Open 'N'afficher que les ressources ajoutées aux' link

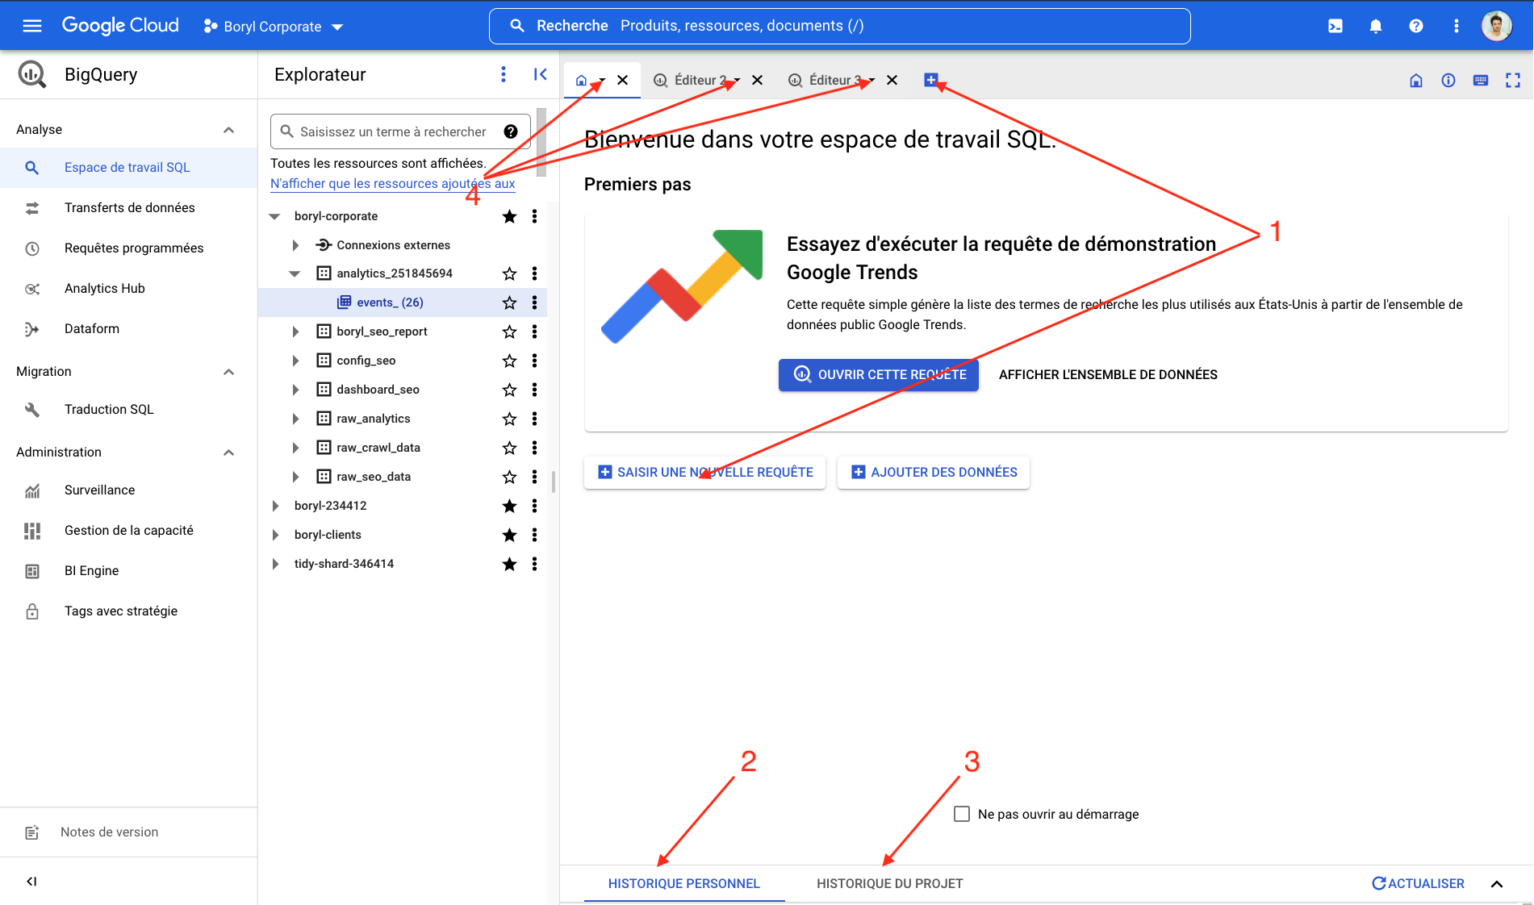[x=392, y=183]
